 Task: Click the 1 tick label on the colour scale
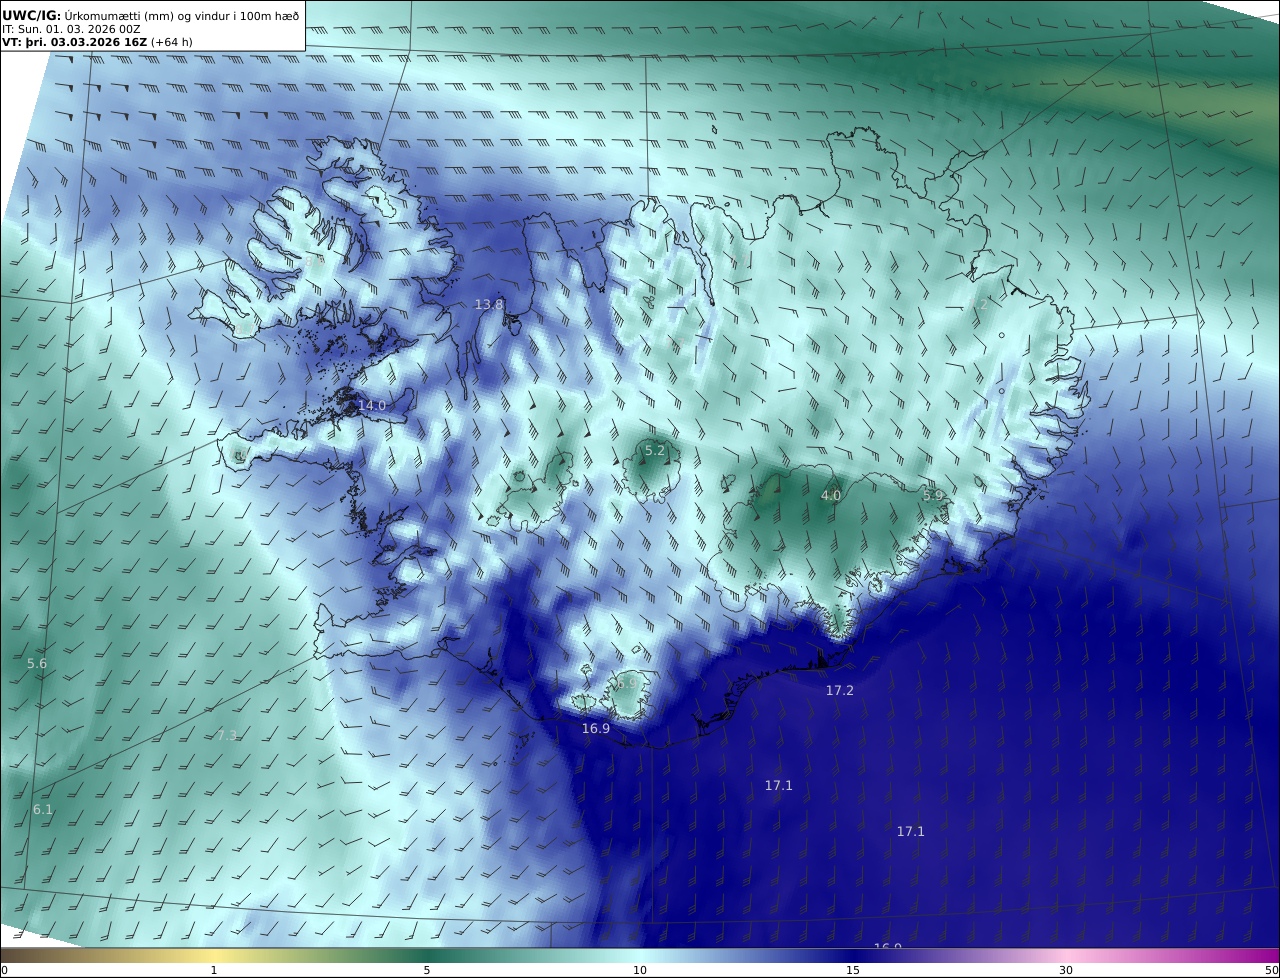pos(214,970)
